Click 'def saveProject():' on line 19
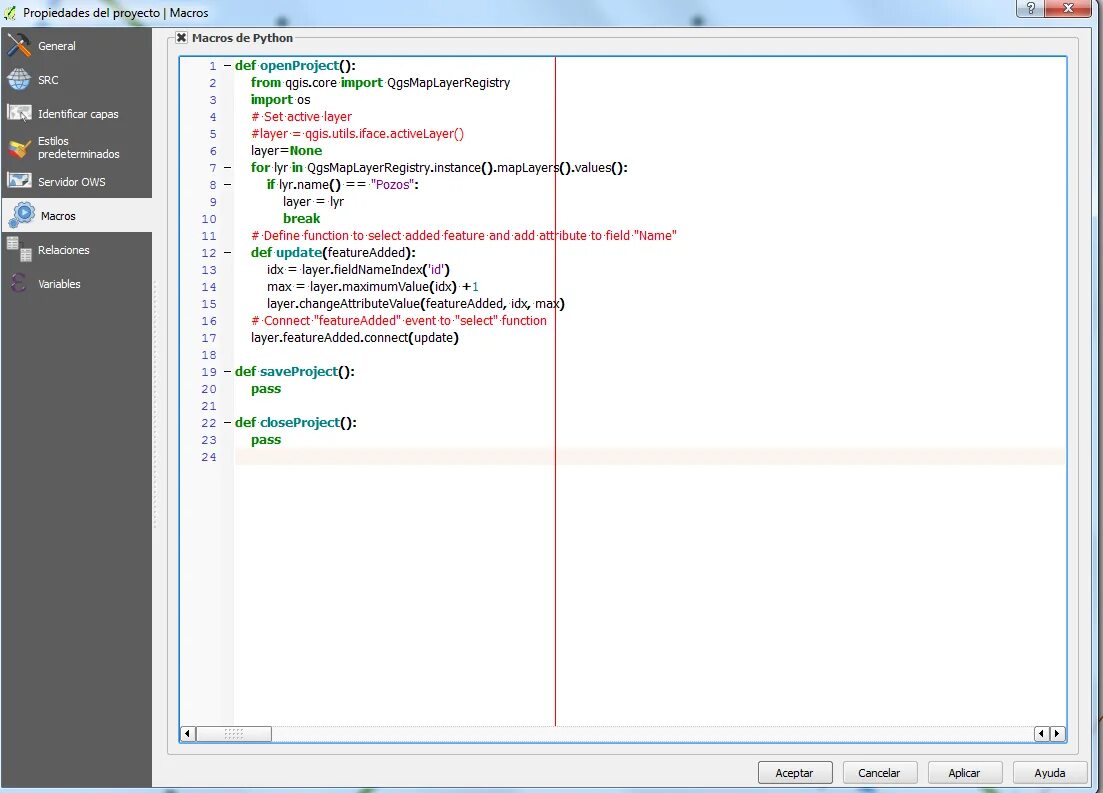 coord(295,372)
